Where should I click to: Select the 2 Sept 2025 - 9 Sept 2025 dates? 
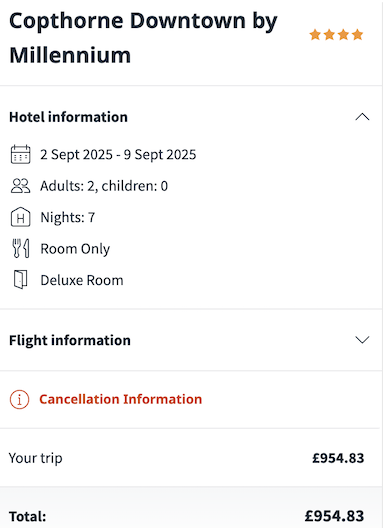point(118,155)
